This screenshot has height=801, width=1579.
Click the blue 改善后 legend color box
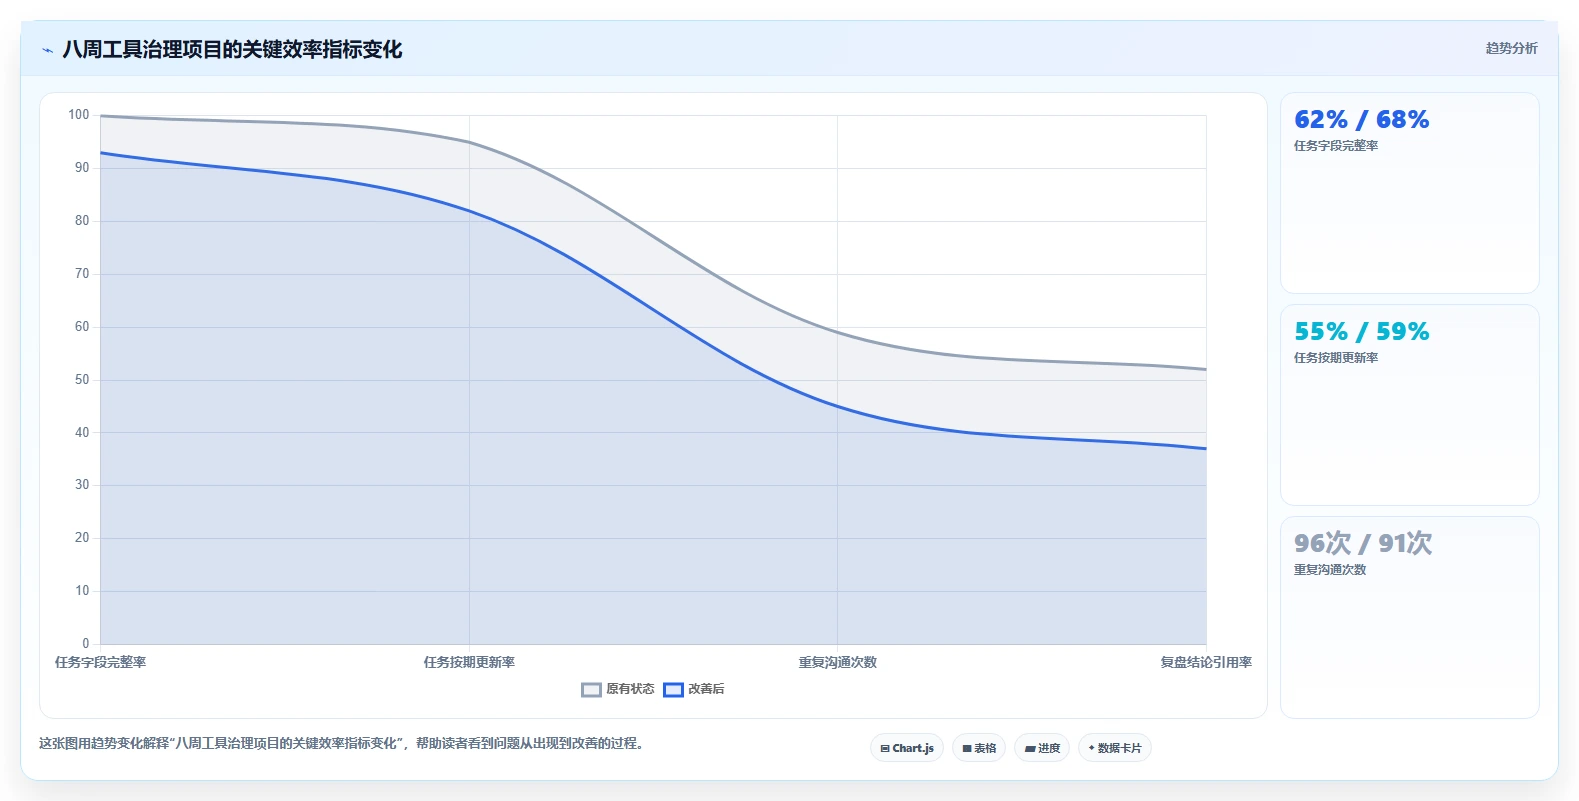[x=673, y=689]
